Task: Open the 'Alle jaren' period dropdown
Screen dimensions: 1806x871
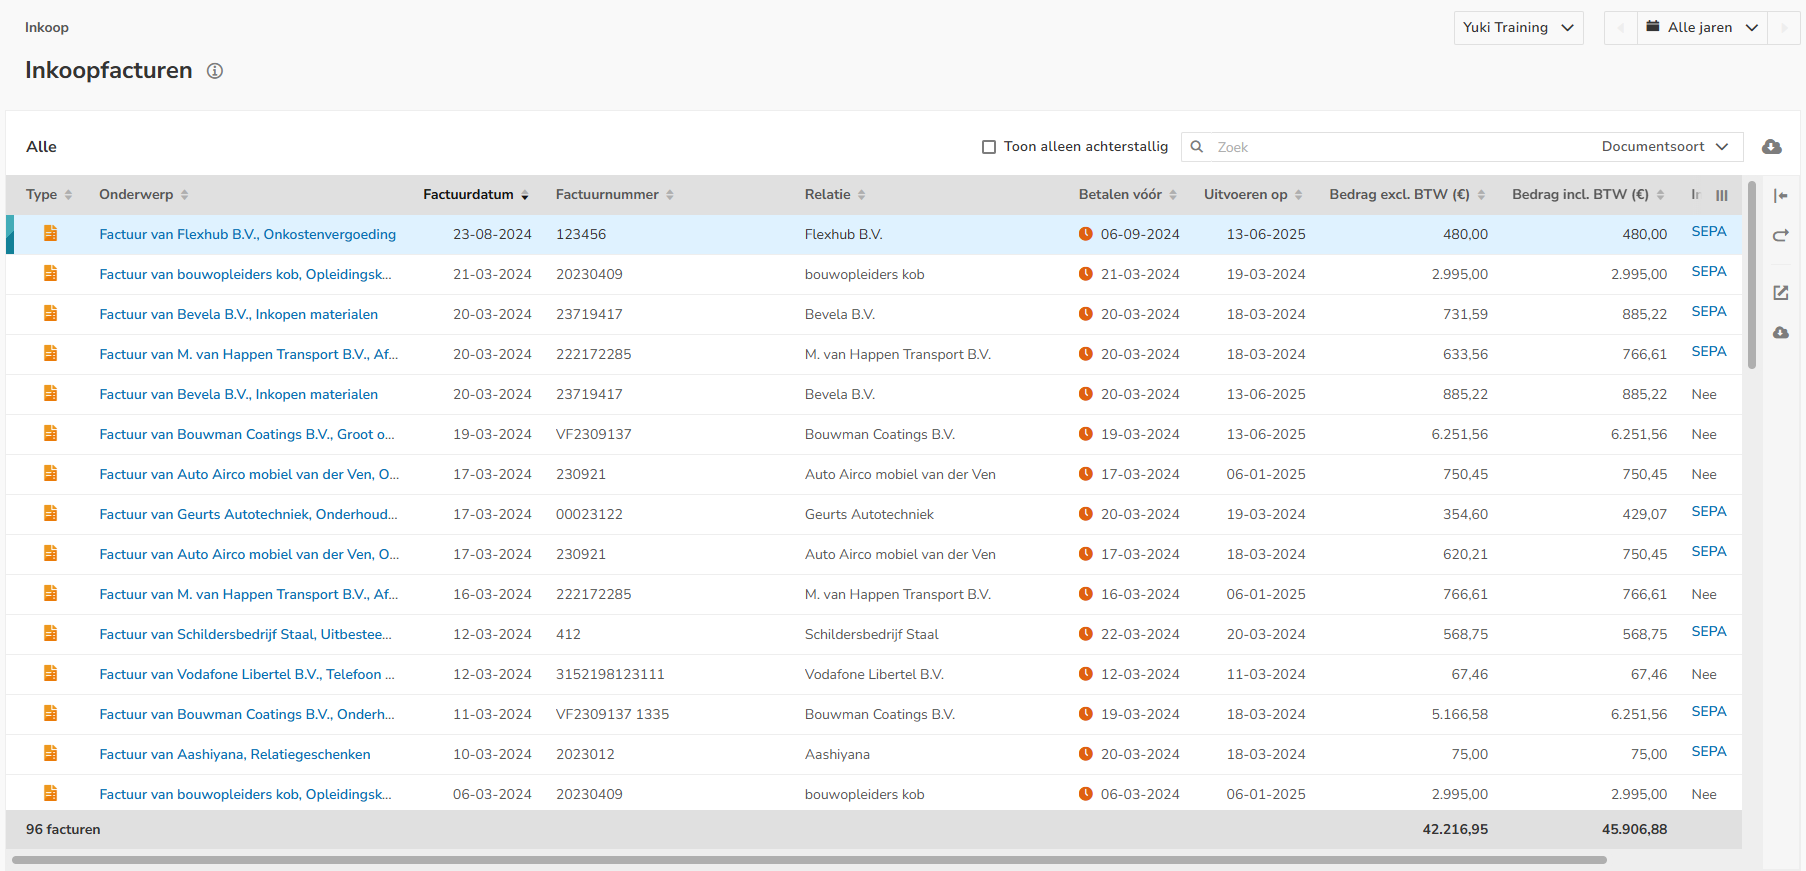Action: 1702,28
